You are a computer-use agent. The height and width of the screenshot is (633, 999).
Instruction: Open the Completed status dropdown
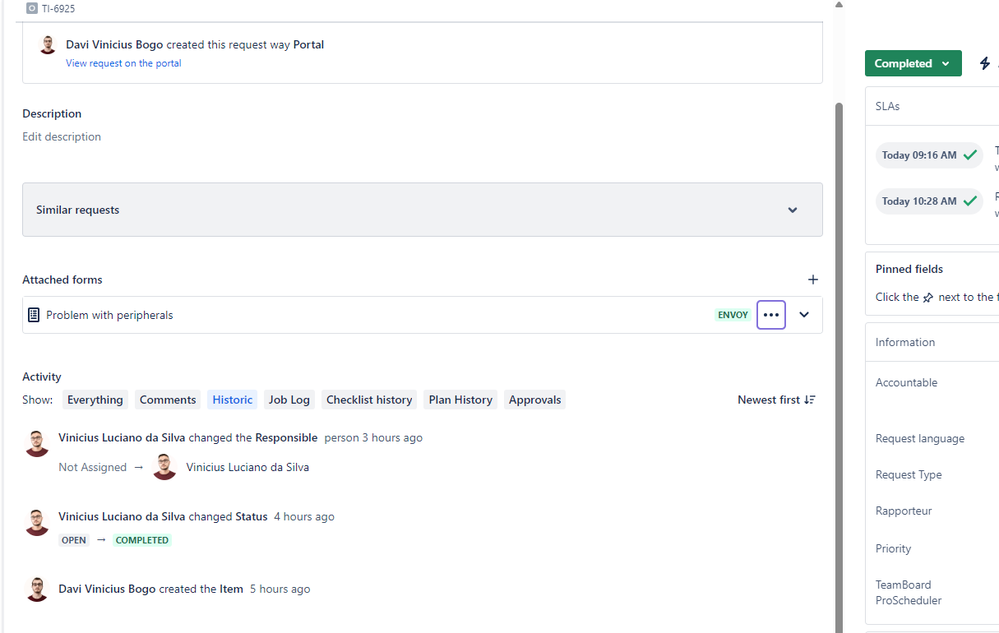912,63
